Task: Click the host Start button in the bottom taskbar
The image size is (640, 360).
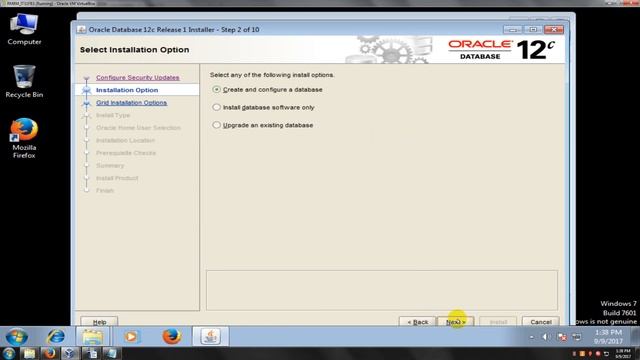Action: click(9, 353)
